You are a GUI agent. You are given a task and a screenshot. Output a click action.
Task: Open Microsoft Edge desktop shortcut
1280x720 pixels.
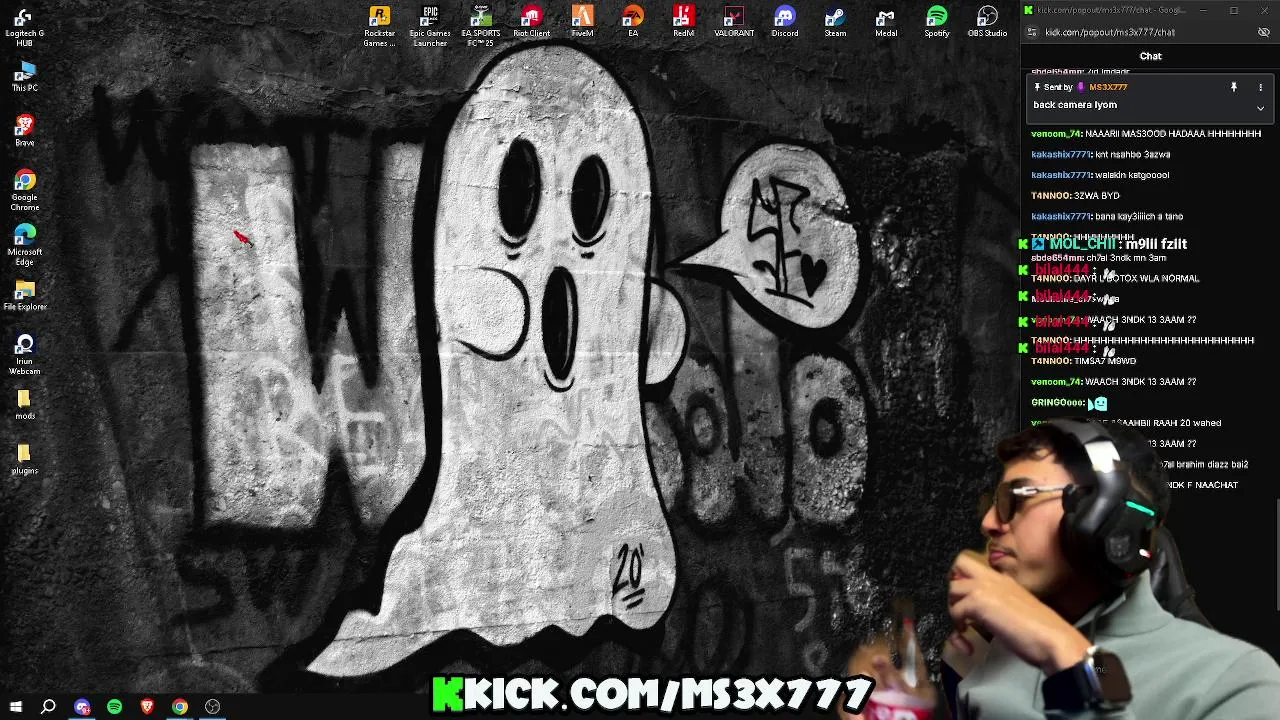[x=25, y=245]
